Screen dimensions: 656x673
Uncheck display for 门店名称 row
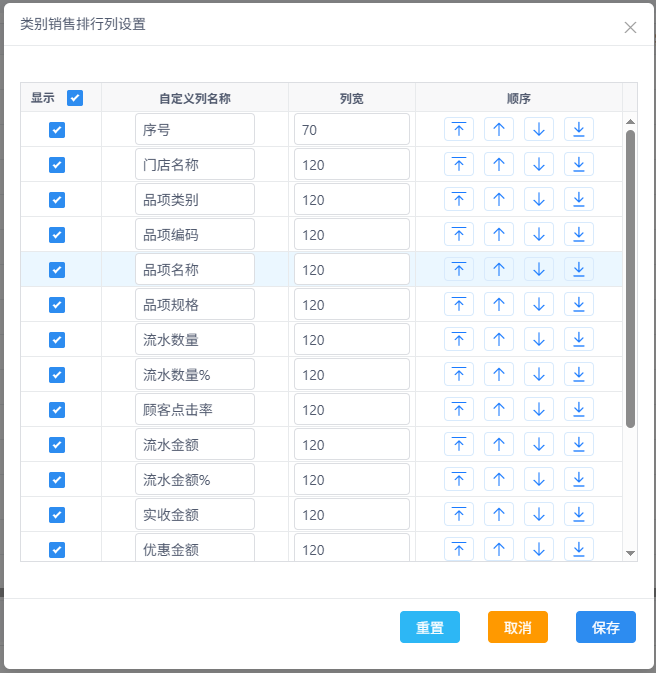57,165
